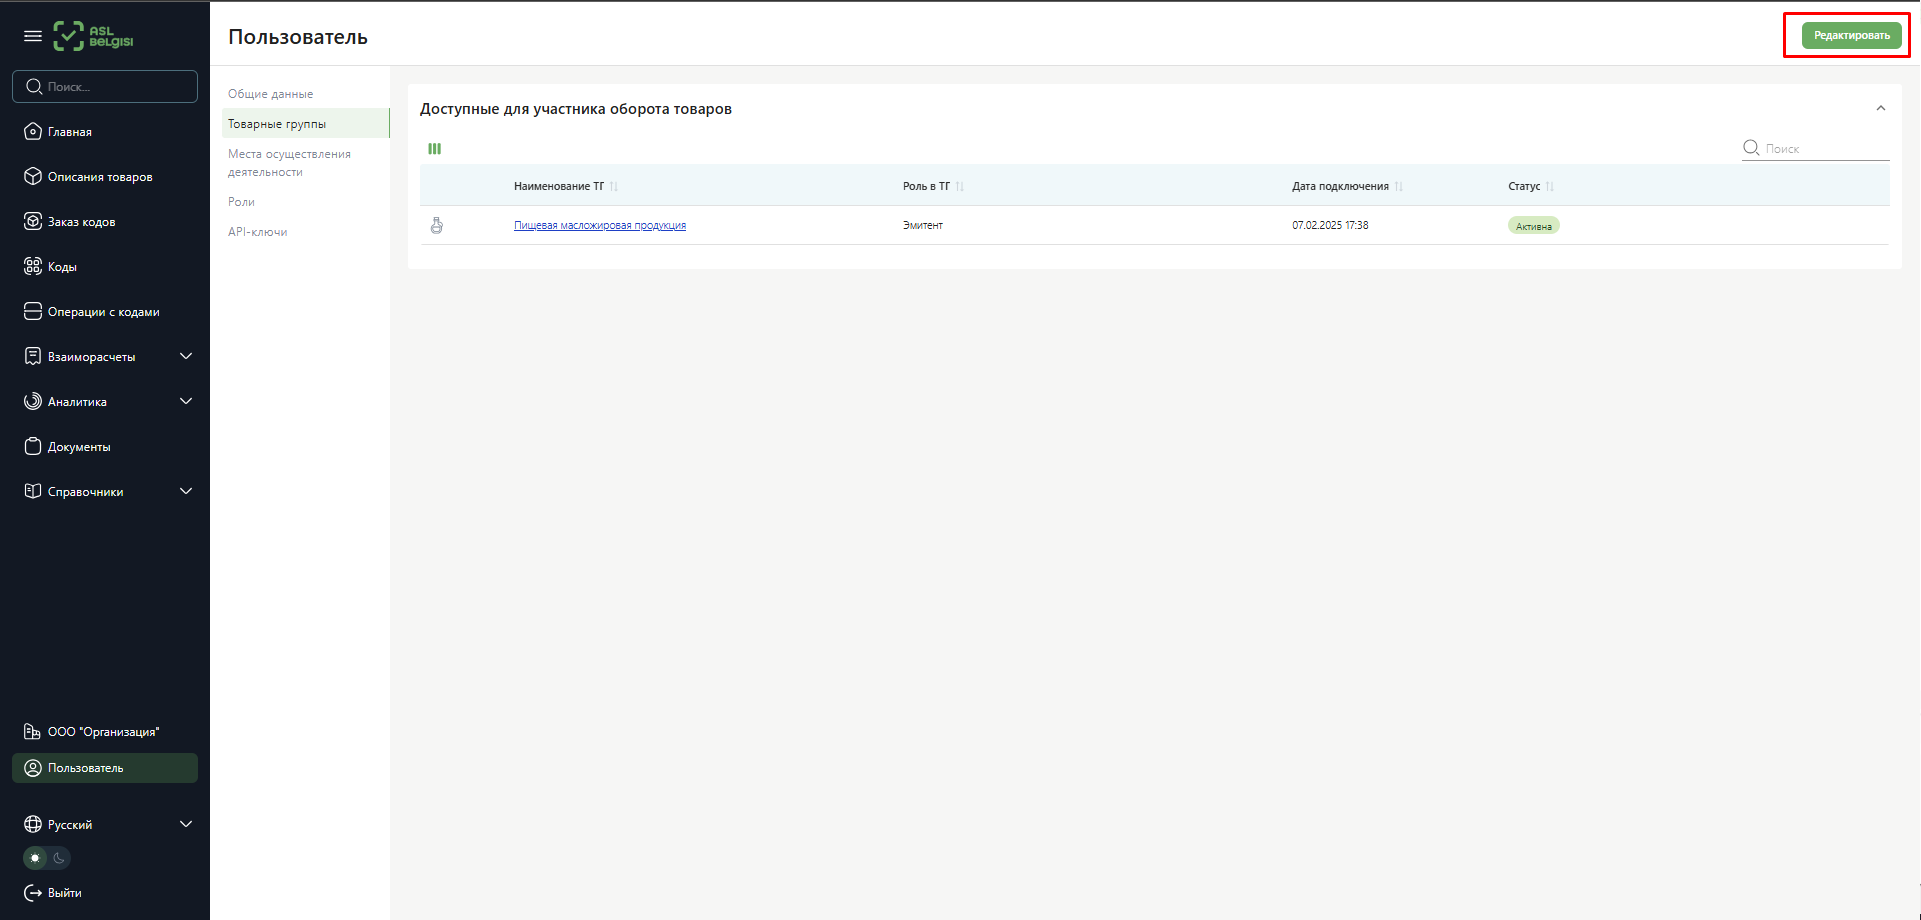
Task: Click the hamburger menu icon
Action: point(33,36)
